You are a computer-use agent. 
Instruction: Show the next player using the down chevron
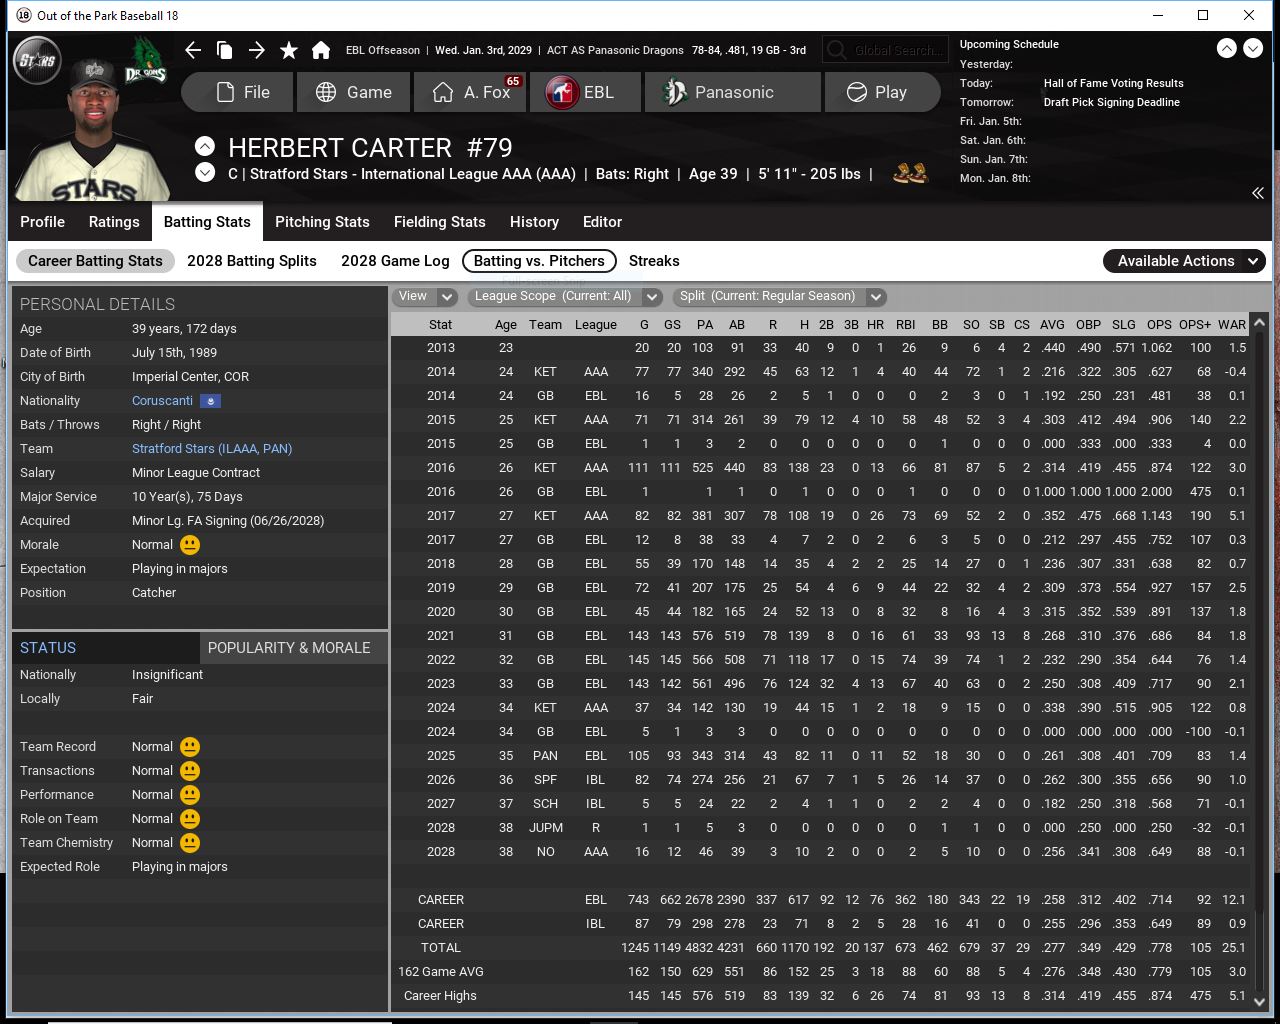pos(204,172)
